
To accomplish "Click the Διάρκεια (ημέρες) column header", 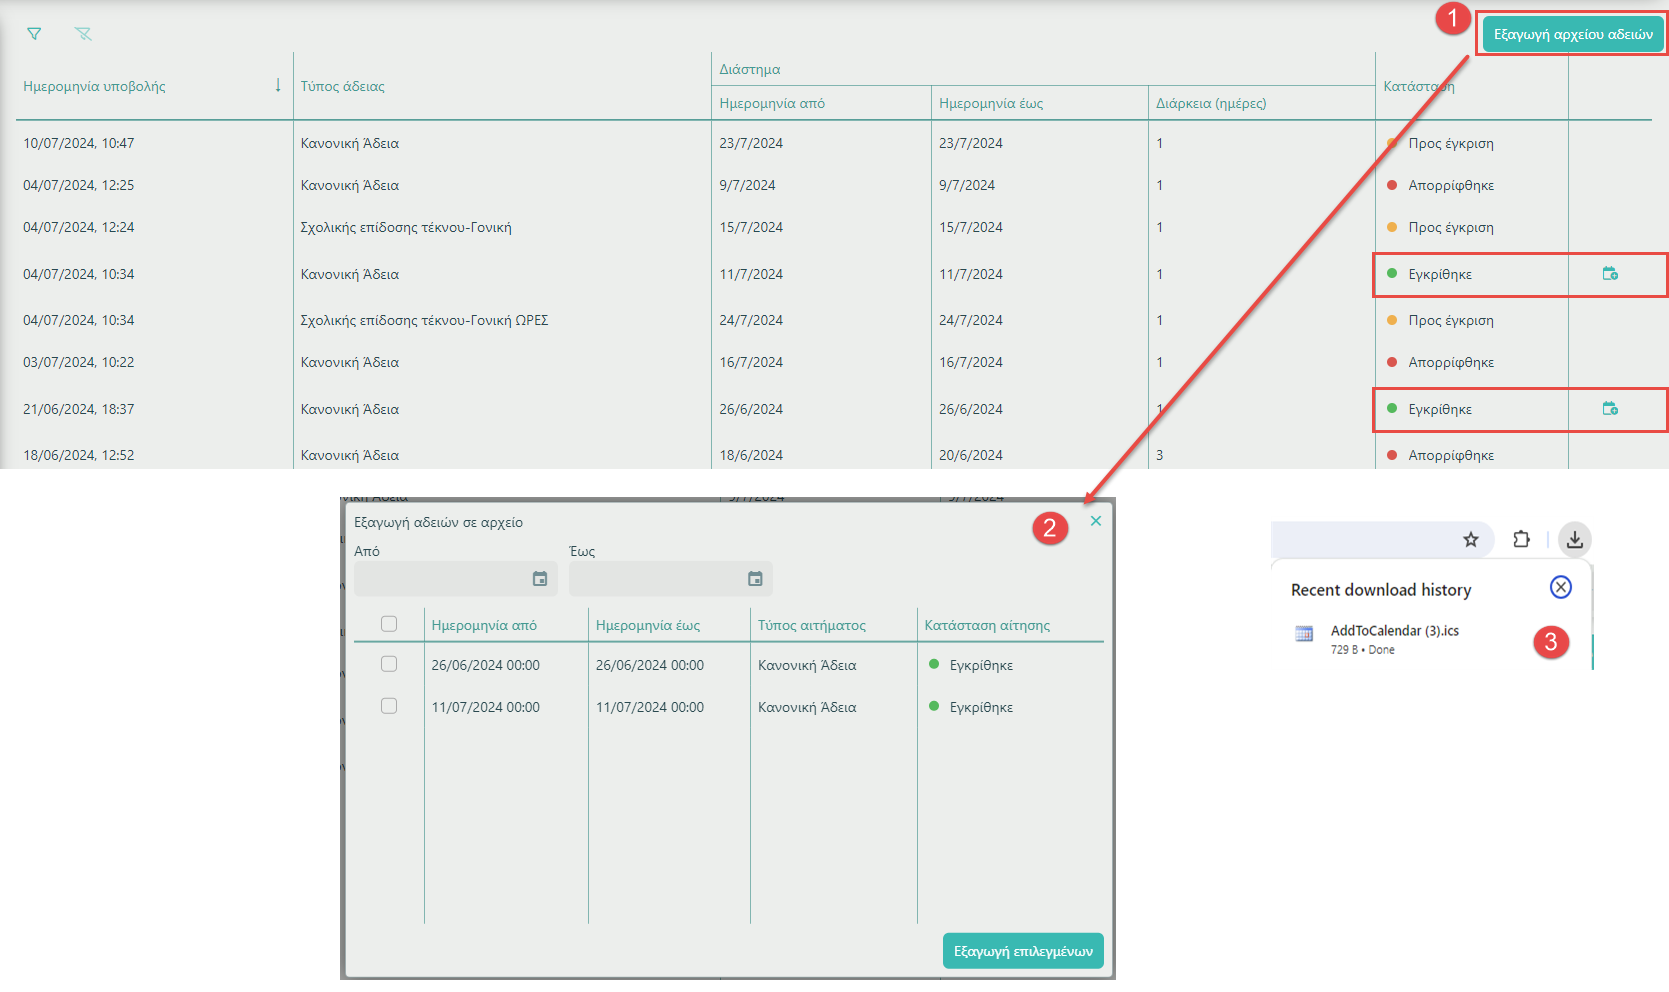I will coord(1211,103).
